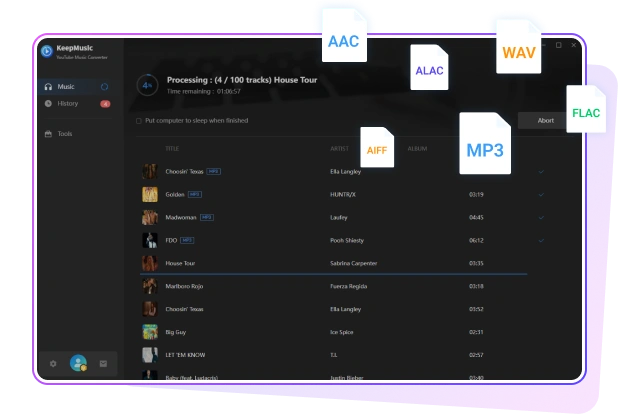Enable put computer to sleep when finished
Screen dimensions: 620x417
click(139, 121)
